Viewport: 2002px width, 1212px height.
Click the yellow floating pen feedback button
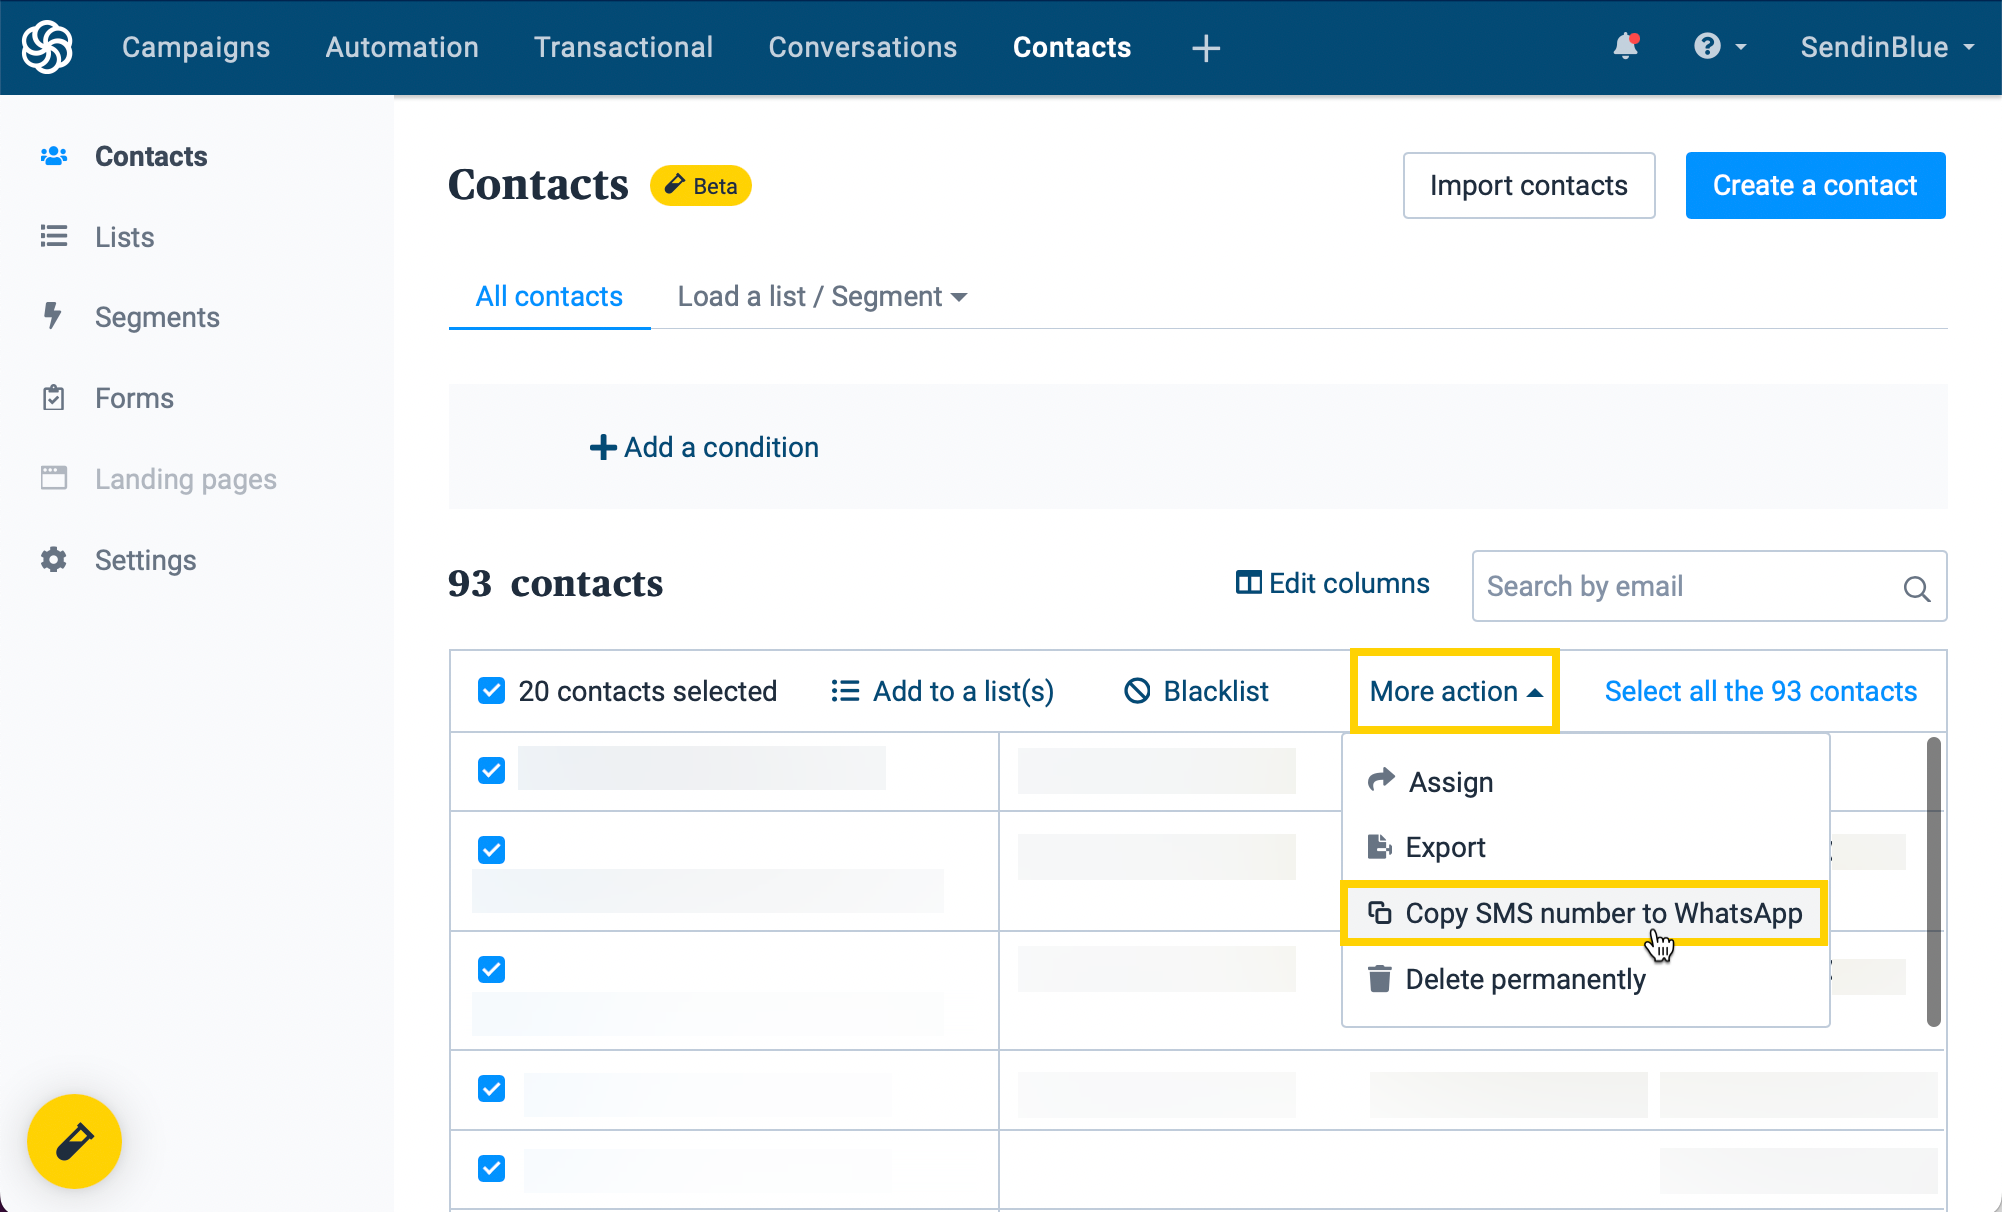coord(74,1141)
